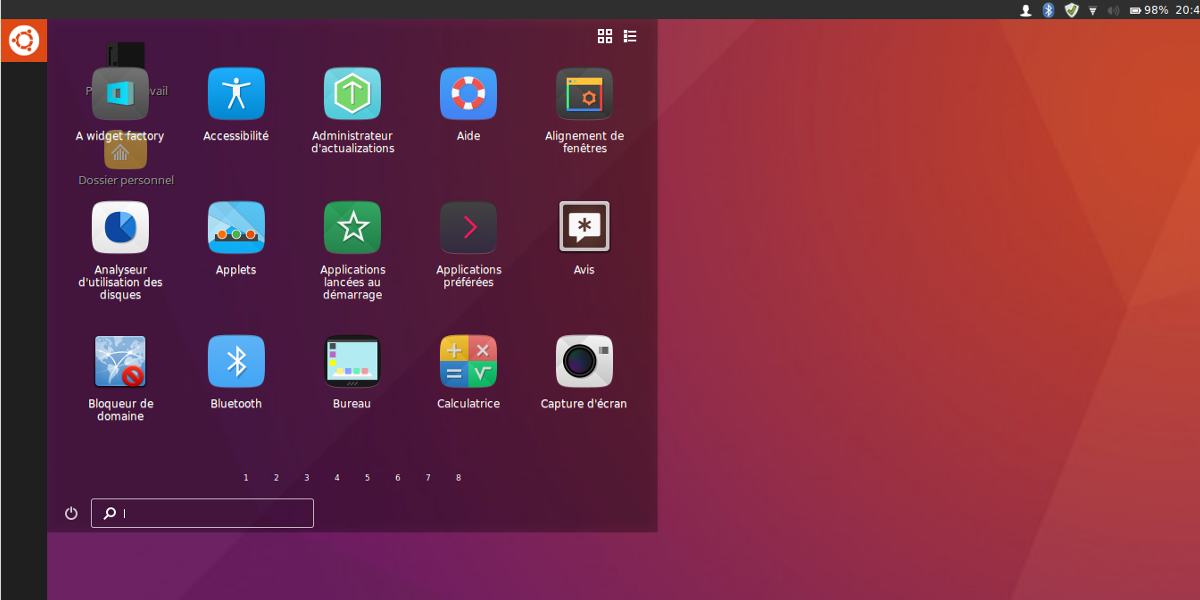Go to launcher page 1
The image size is (1200, 600).
[x=246, y=478]
